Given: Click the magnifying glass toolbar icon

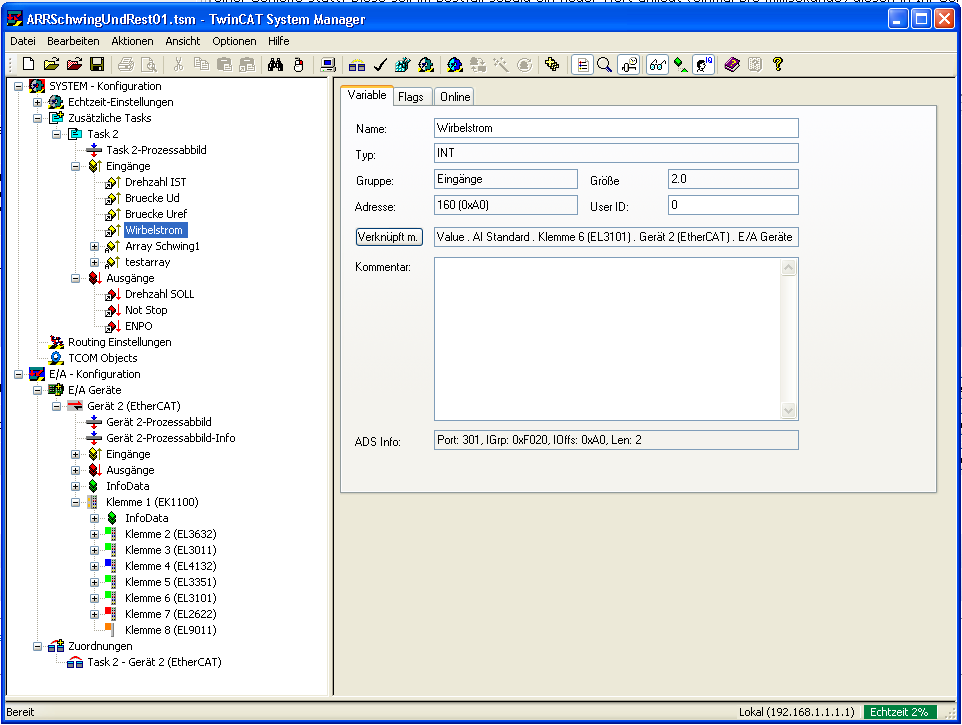Looking at the screenshot, I should 605,65.
